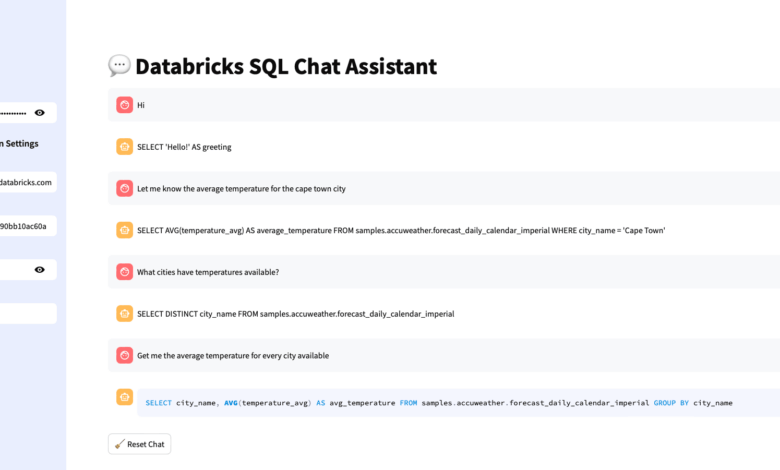Image resolution: width=780 pixels, height=470 pixels.
Task: Click the user avatar beside the Cape Town question
Action: click(124, 188)
